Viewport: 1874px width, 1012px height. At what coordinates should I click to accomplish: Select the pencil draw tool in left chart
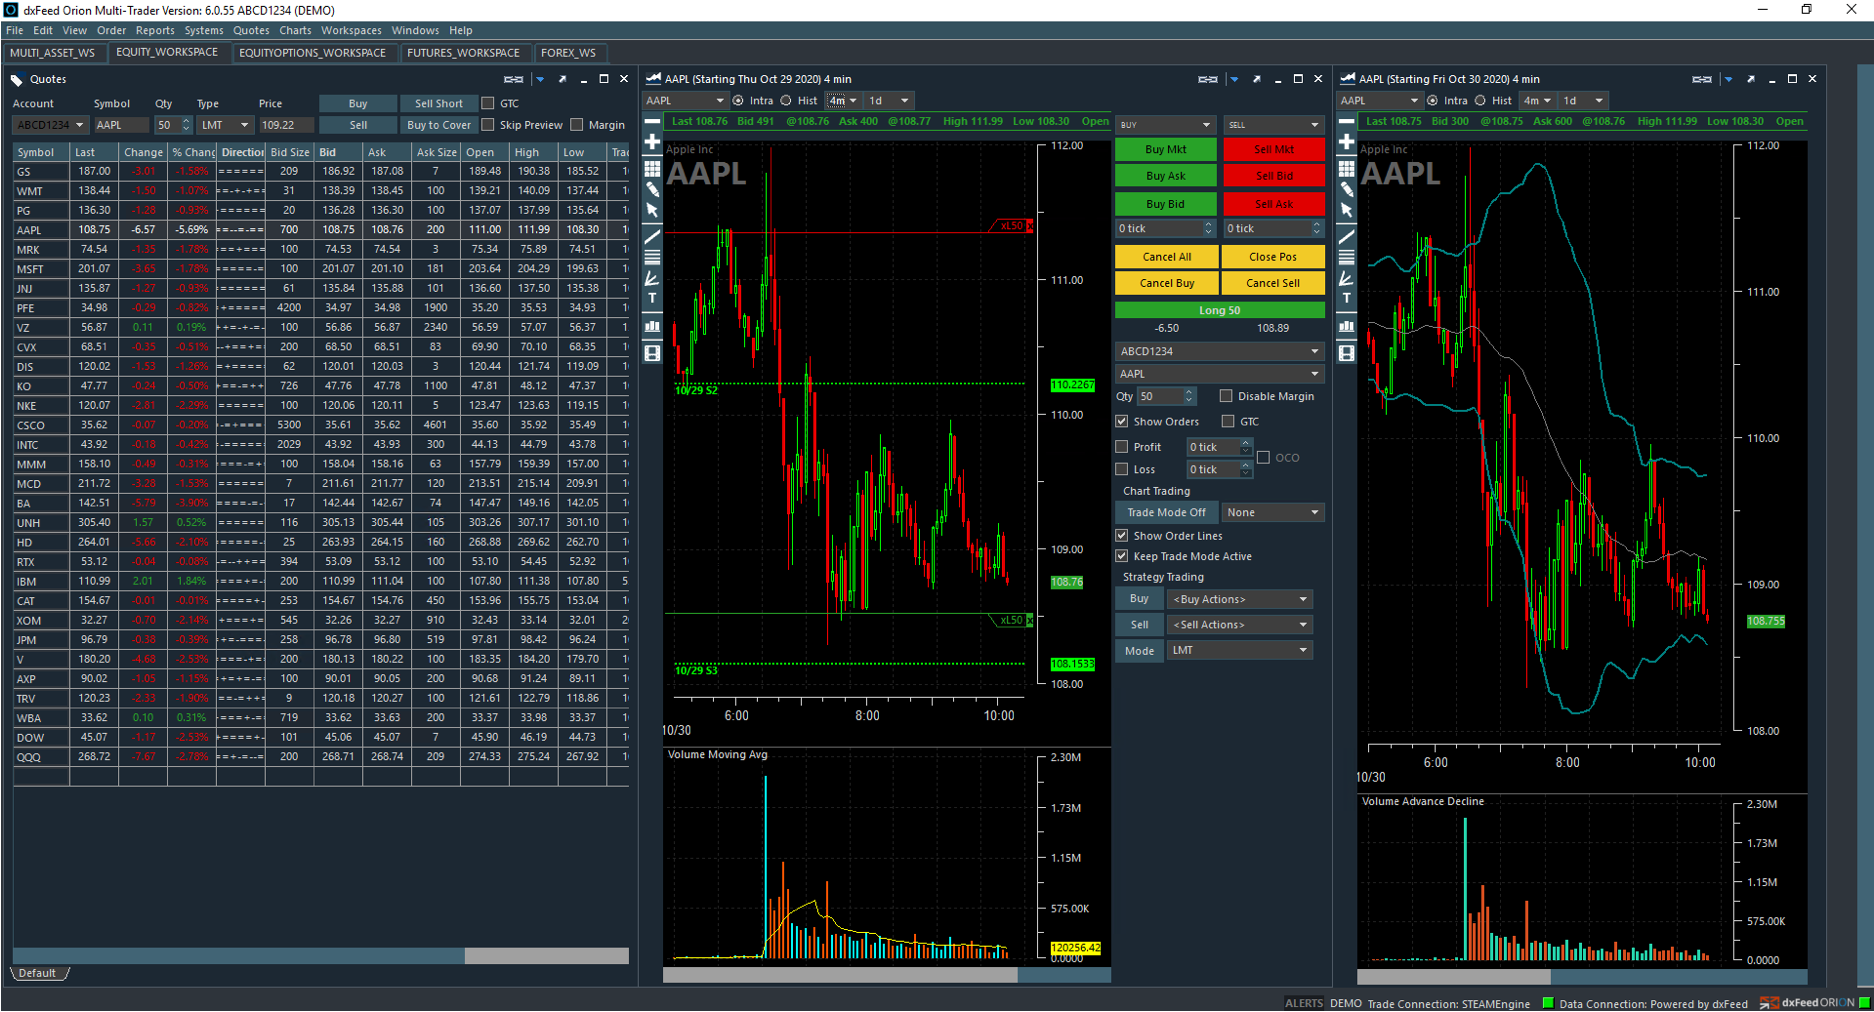(x=652, y=189)
